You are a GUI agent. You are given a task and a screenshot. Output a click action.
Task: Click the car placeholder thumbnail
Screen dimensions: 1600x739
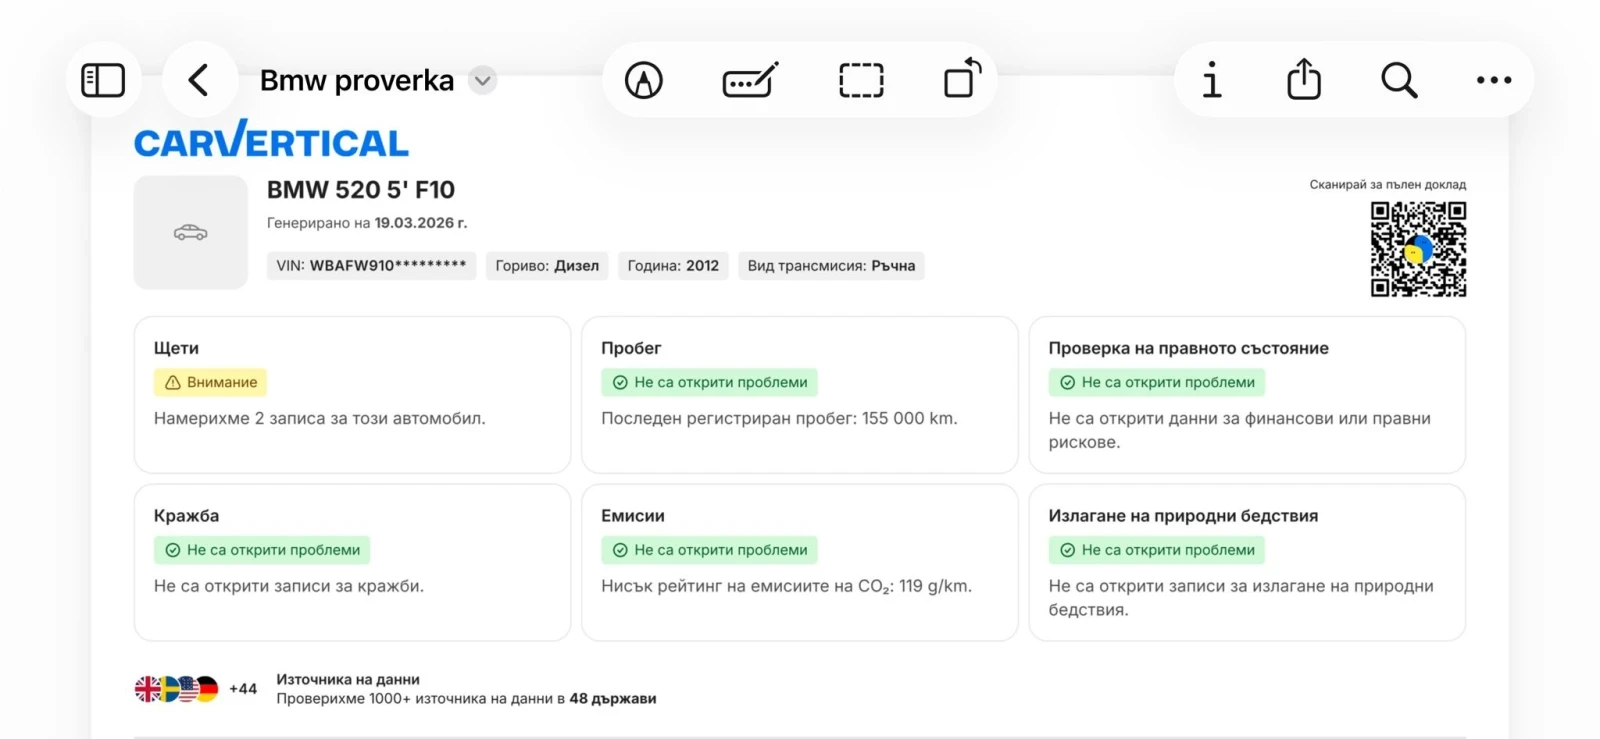pyautogui.click(x=191, y=233)
